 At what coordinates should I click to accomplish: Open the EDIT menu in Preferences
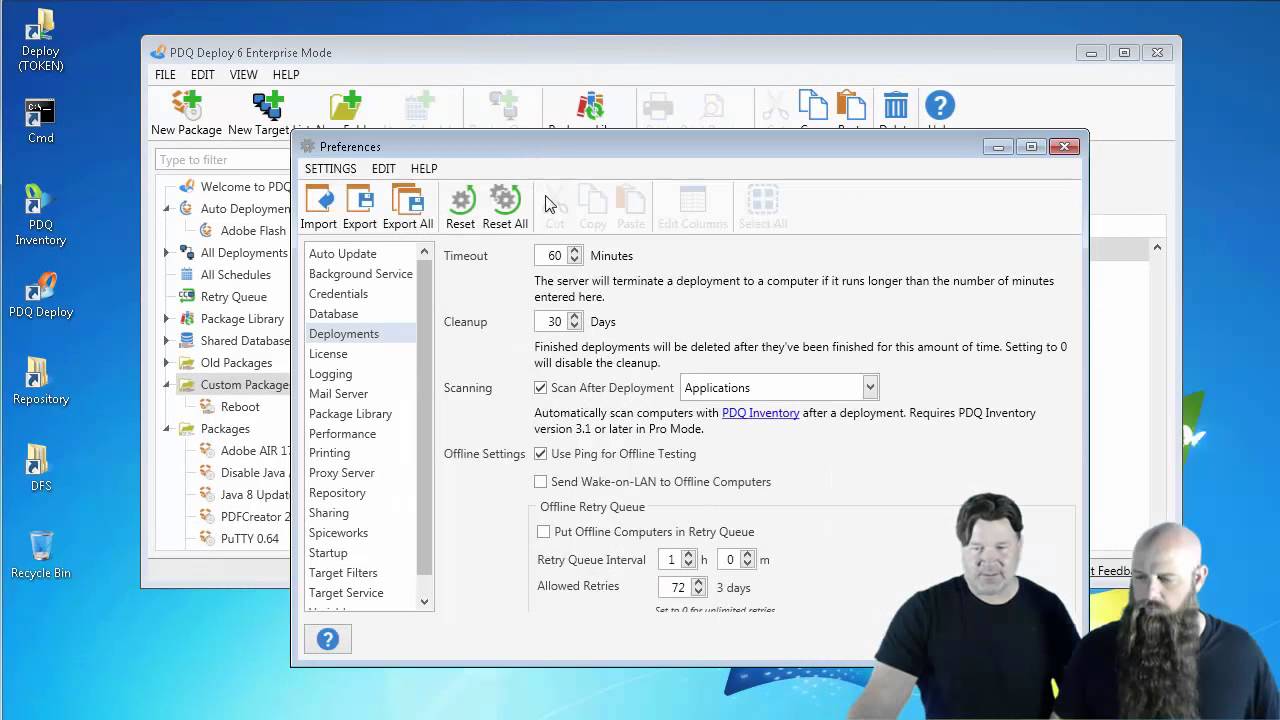(383, 169)
